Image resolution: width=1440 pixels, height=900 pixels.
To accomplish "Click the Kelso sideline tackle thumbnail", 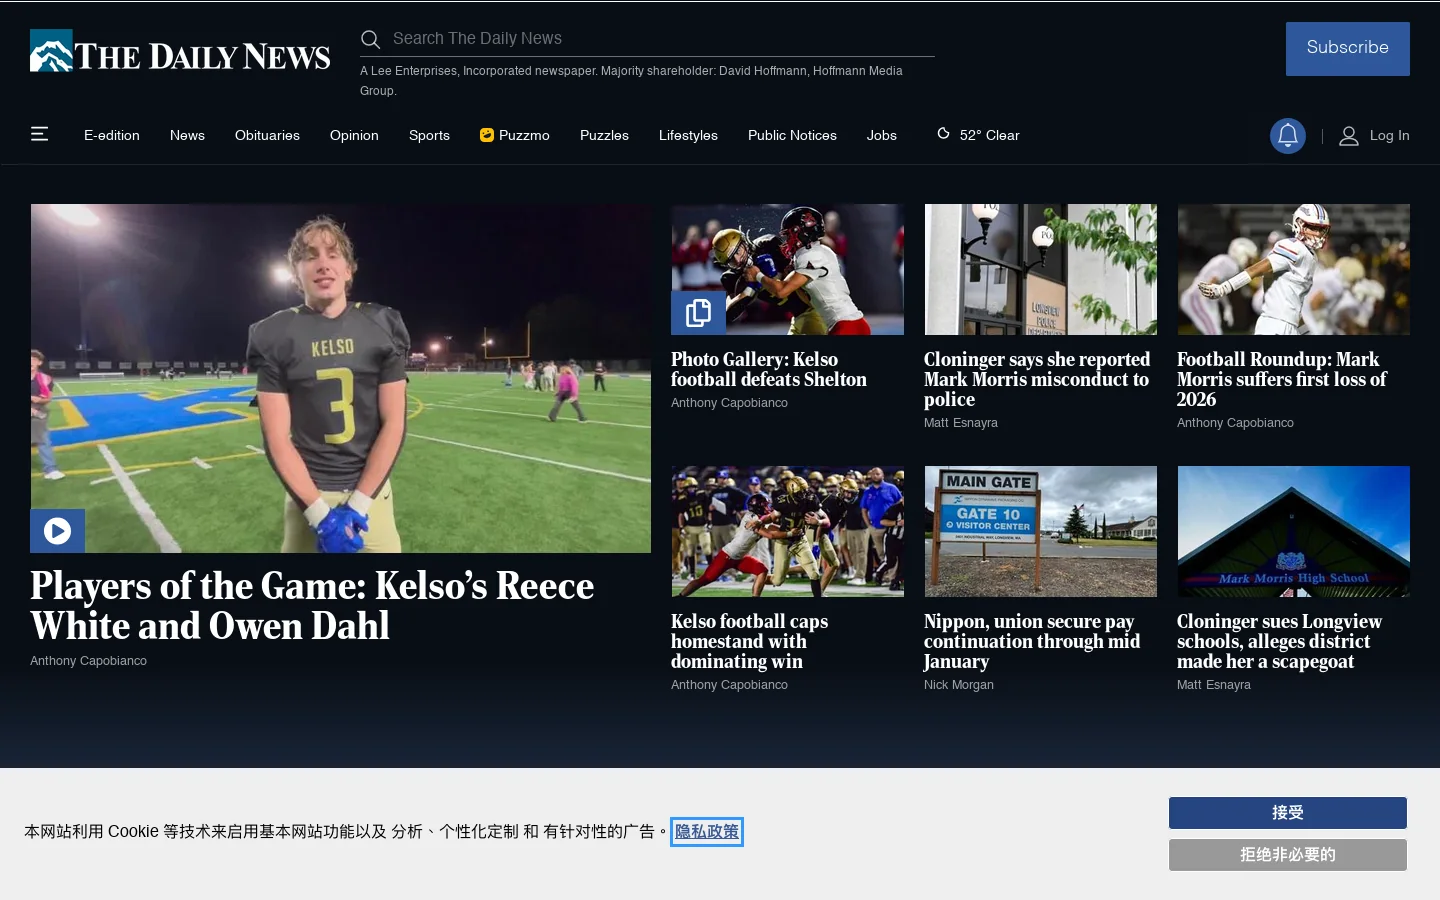I will coord(788,532).
